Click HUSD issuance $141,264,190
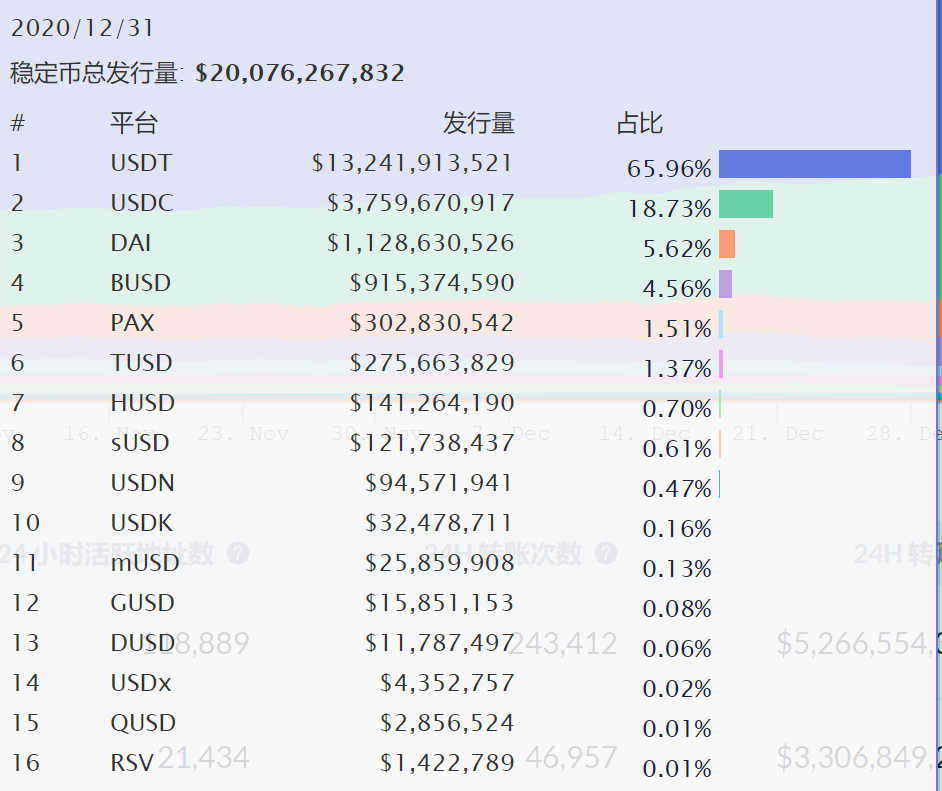The width and height of the screenshot is (942, 791). click(432, 403)
